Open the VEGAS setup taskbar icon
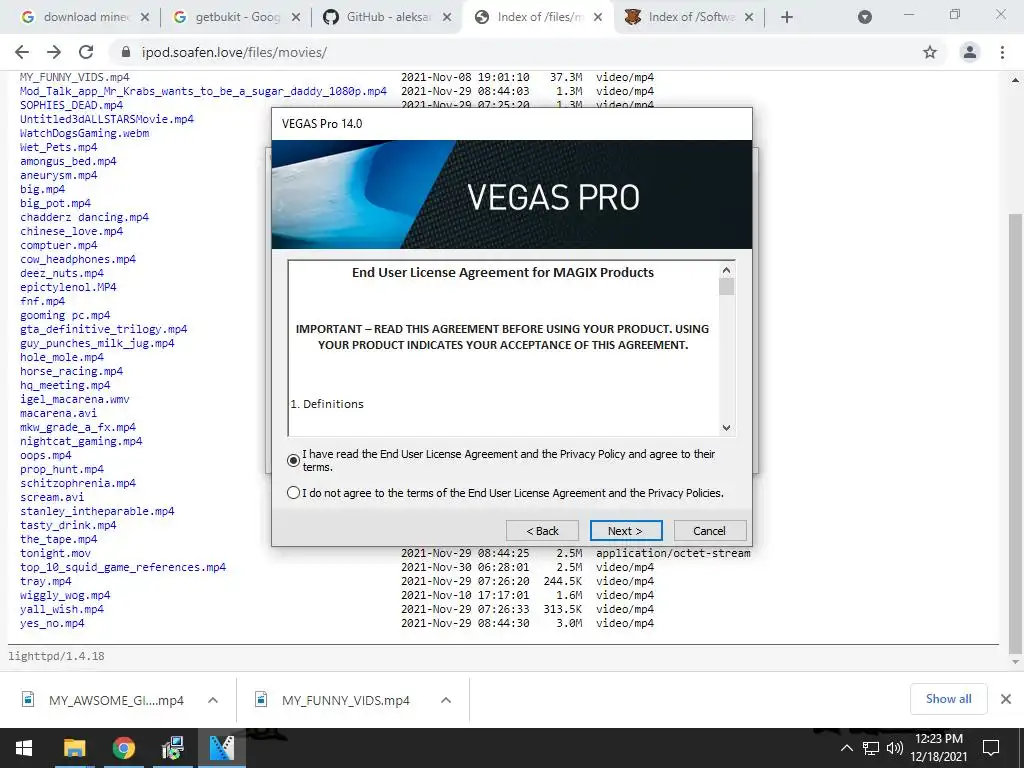 pos(222,748)
